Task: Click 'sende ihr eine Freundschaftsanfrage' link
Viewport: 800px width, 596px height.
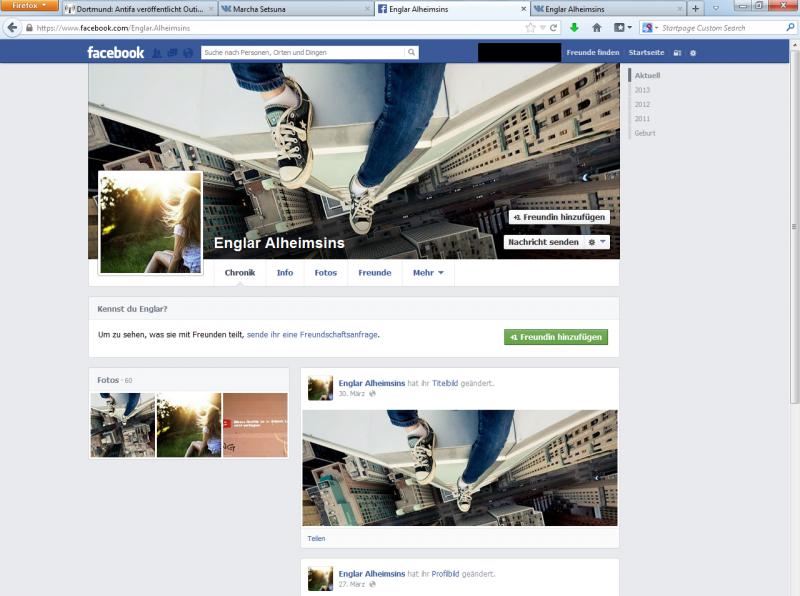Action: pos(312,334)
